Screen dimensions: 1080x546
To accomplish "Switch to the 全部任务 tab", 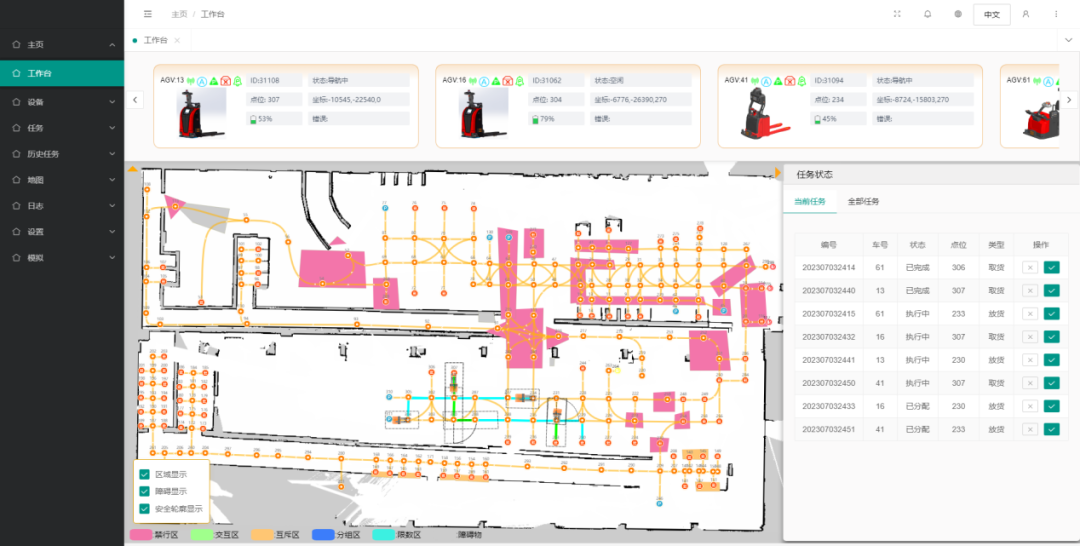I will (863, 201).
